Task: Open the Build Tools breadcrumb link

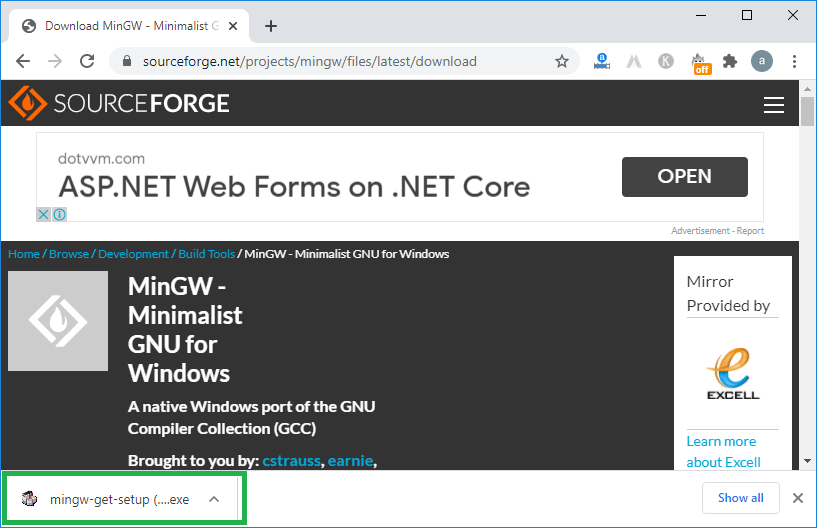Action: click(206, 254)
